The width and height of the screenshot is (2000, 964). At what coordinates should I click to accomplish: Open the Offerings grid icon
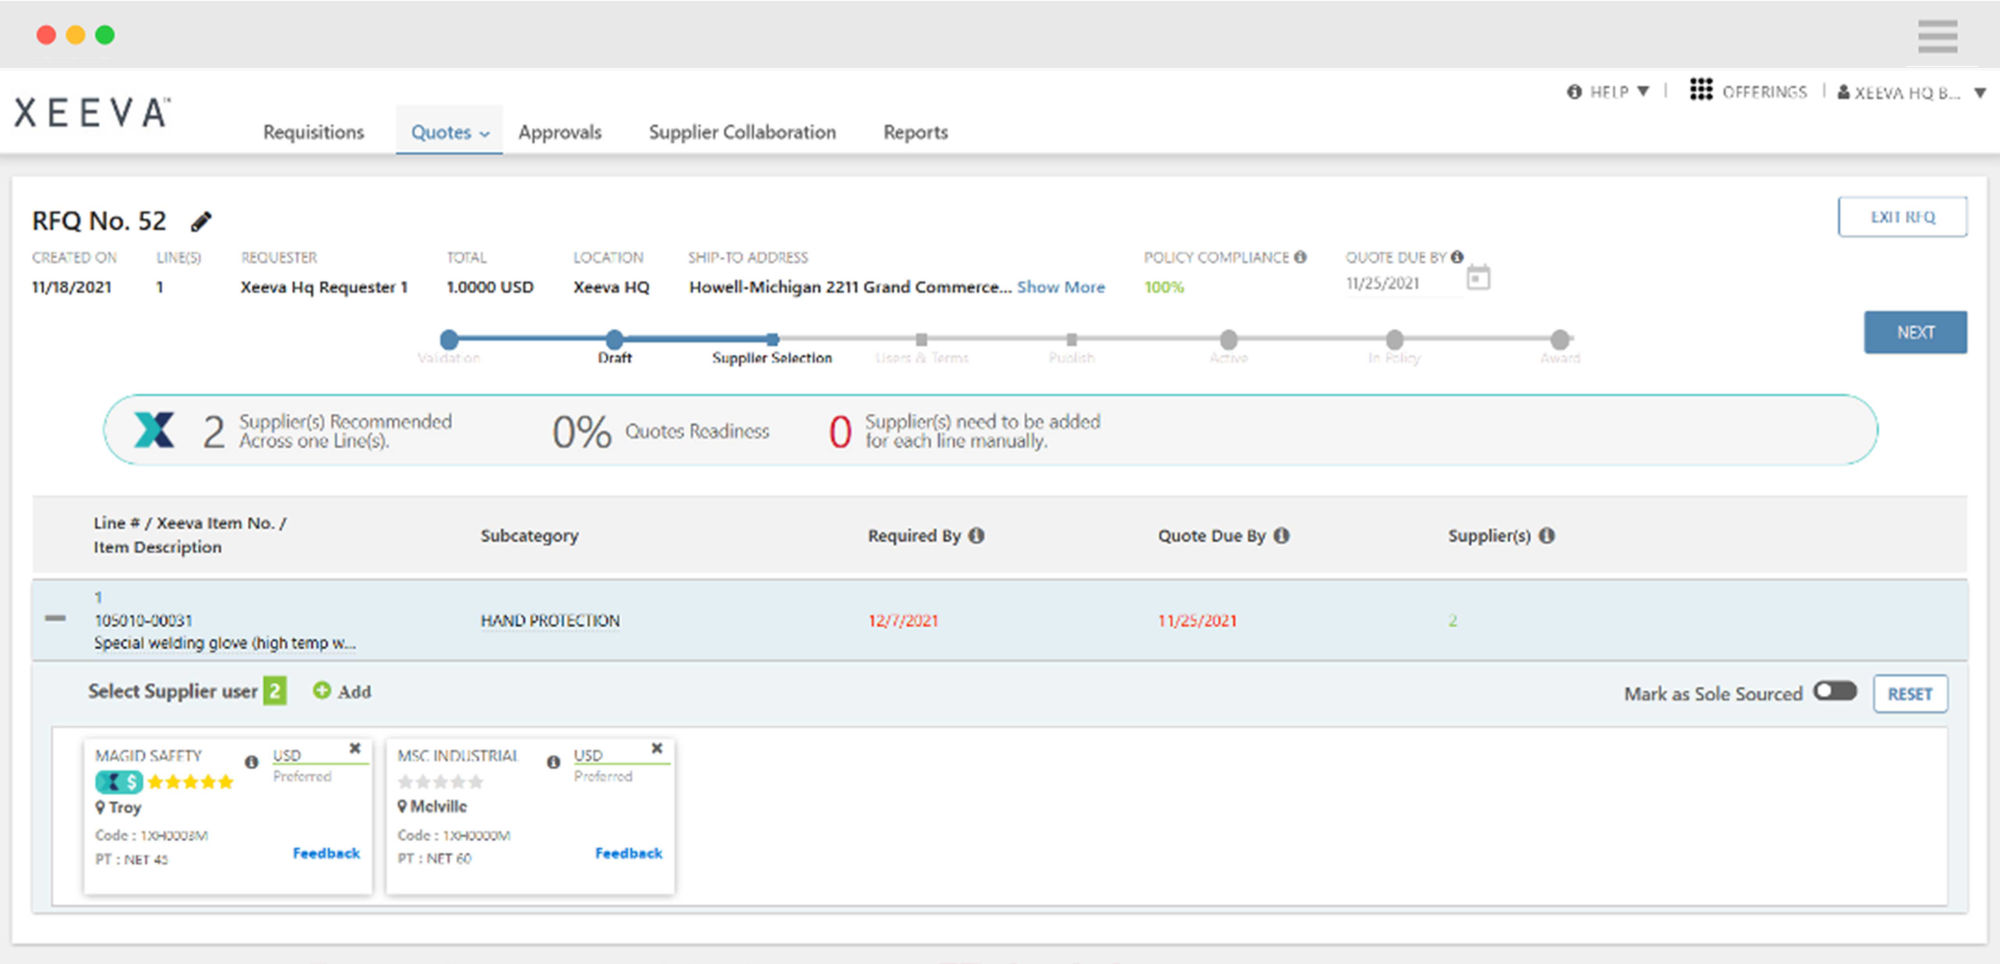click(x=1701, y=90)
